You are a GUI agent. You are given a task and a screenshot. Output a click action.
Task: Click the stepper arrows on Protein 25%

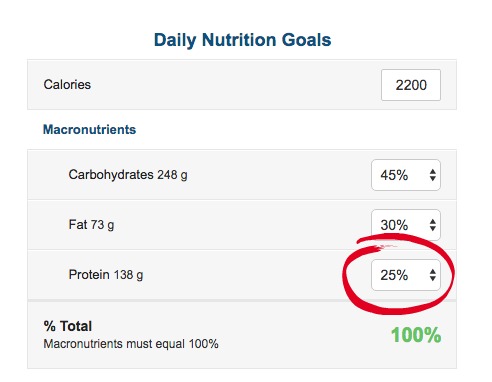(x=433, y=275)
